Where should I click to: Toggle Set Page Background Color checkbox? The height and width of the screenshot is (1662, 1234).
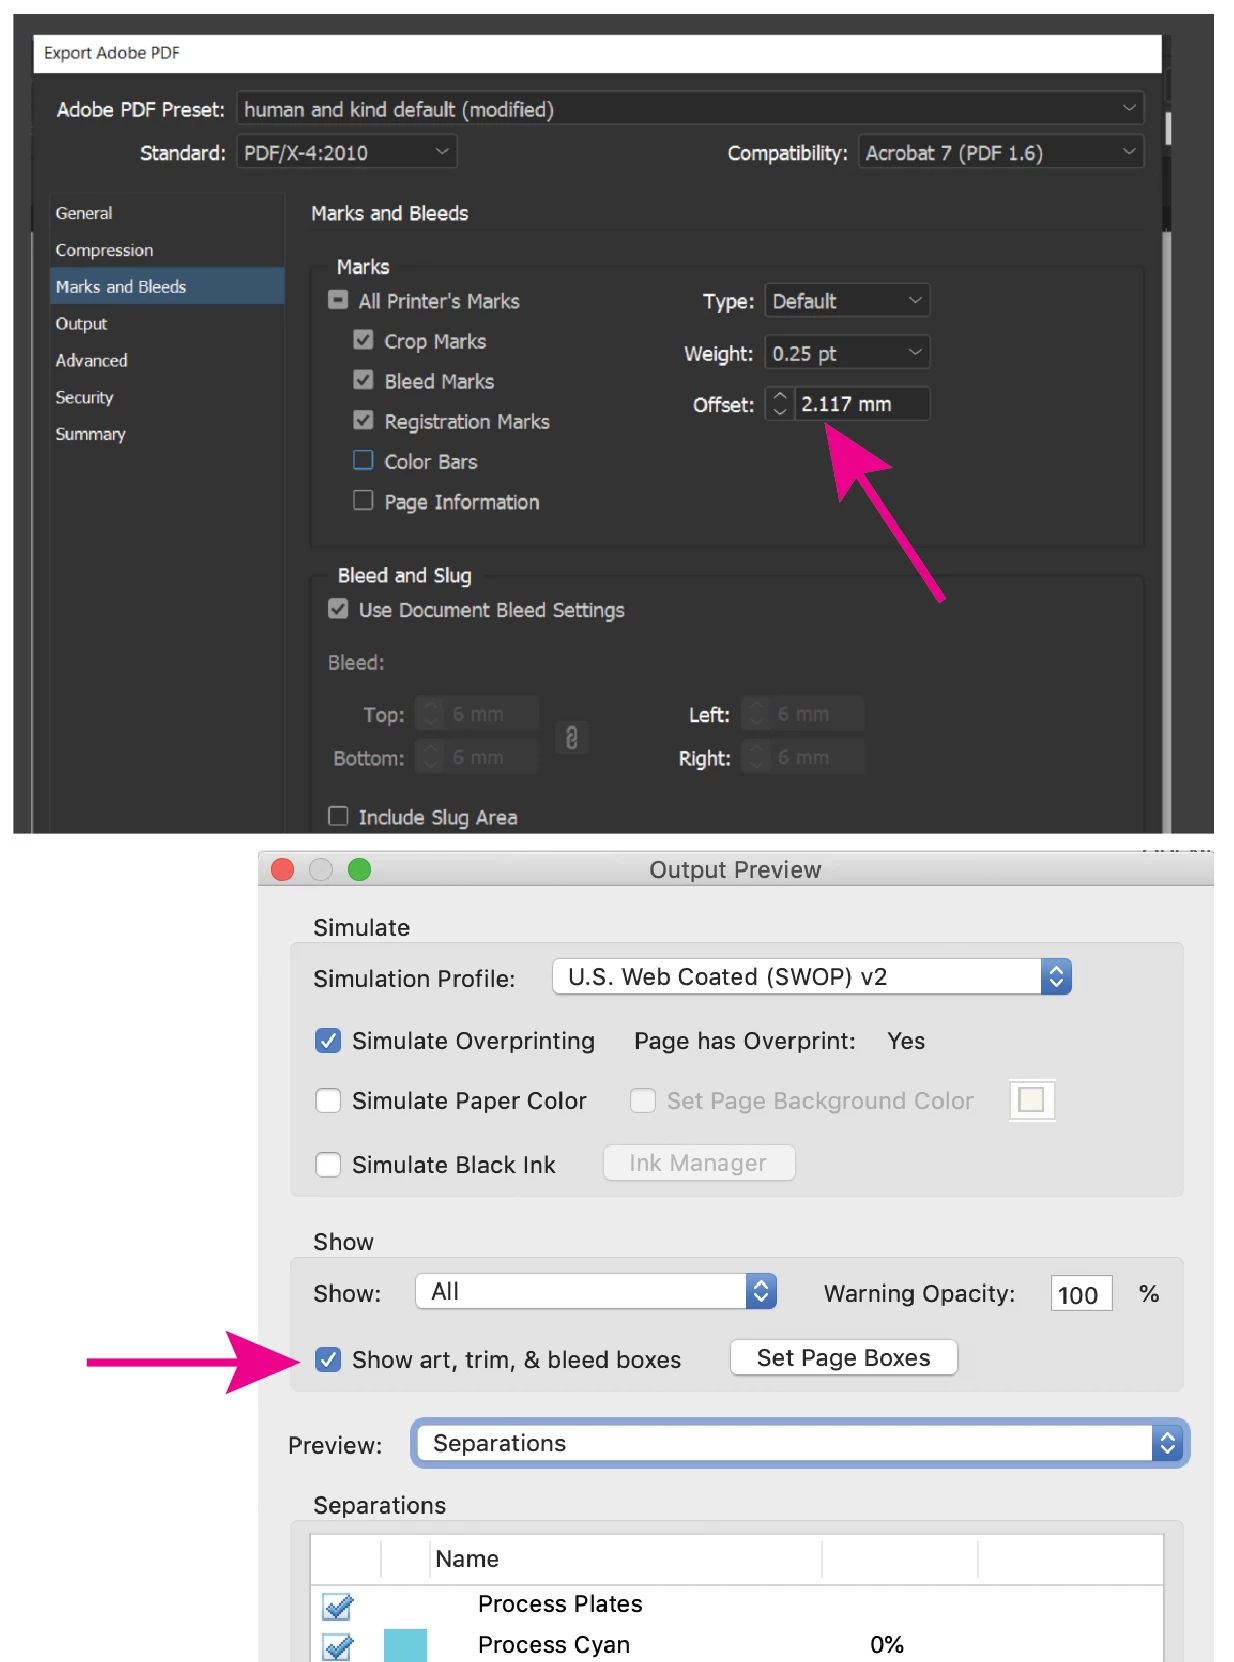click(x=643, y=1101)
